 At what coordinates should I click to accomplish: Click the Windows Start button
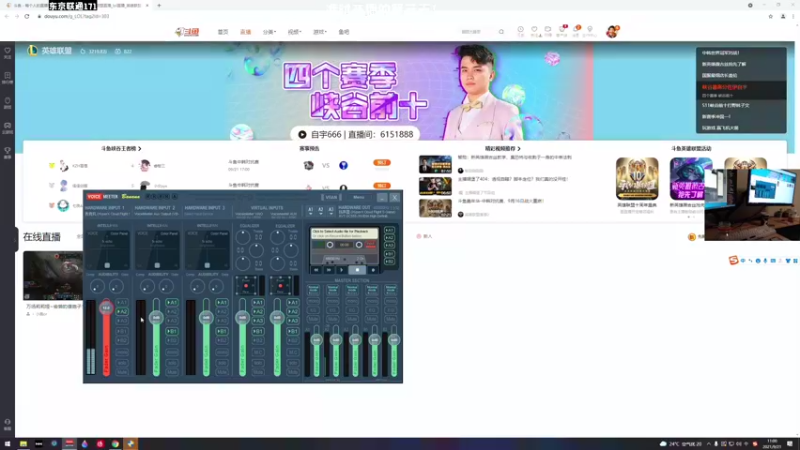point(7,444)
